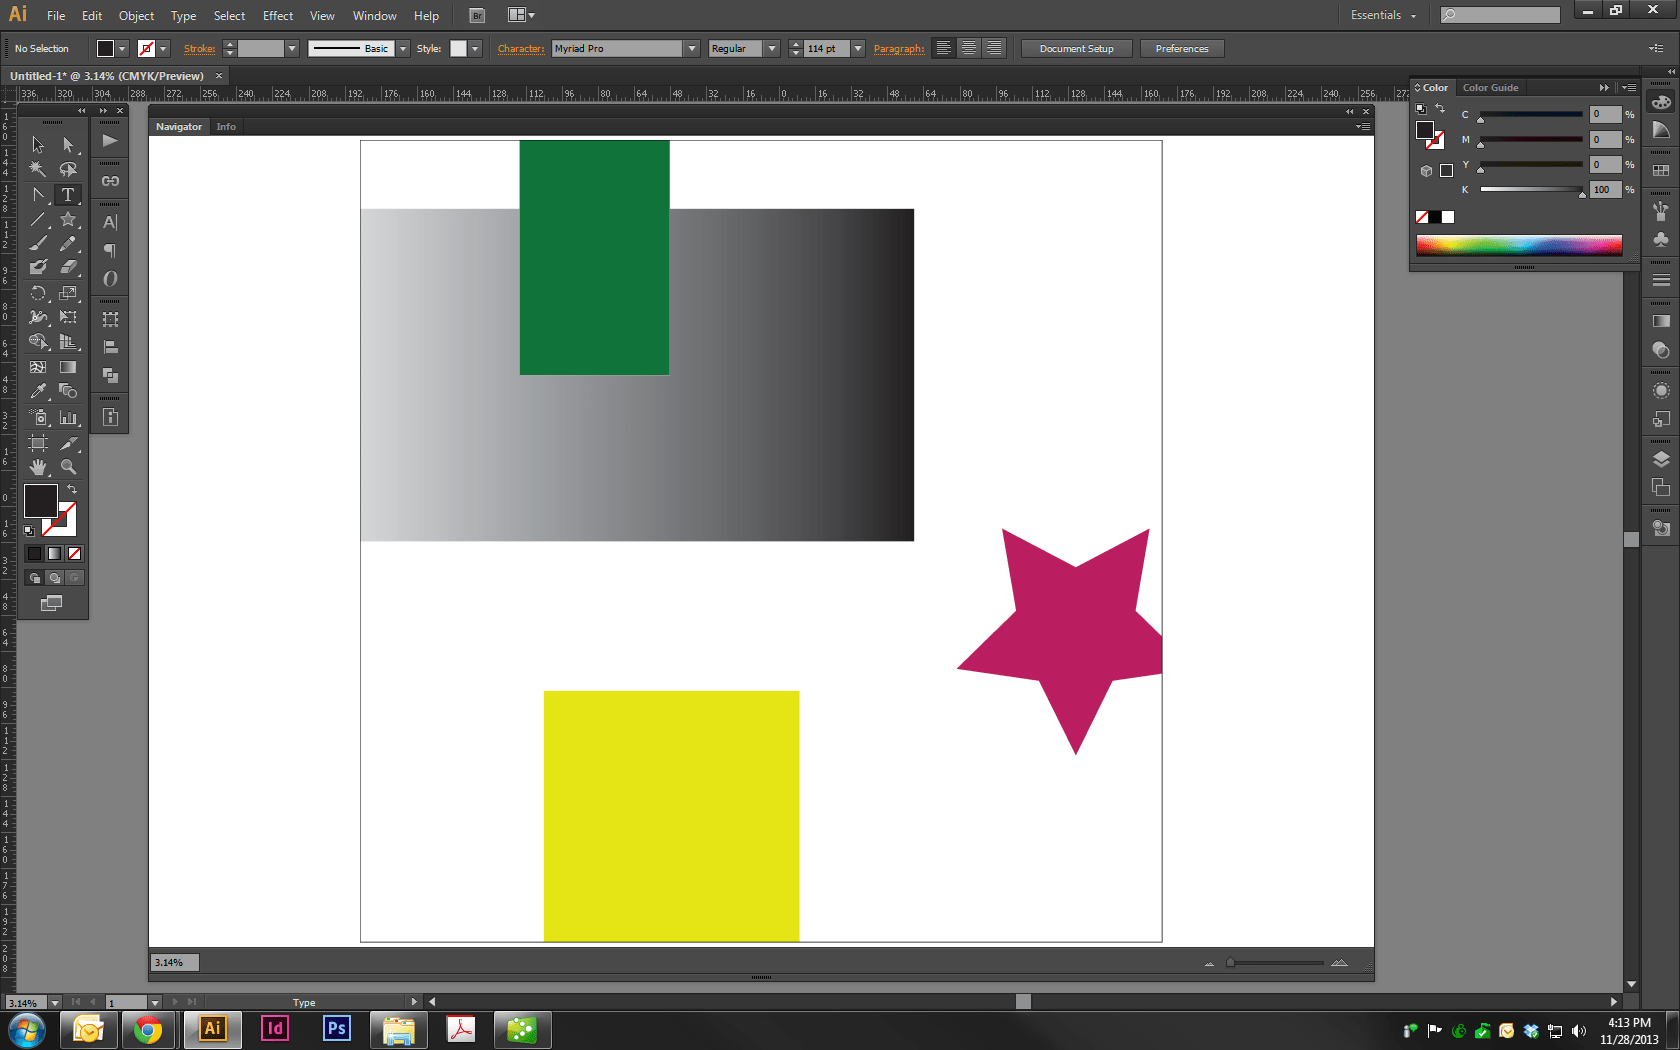Open the Window menu
The width and height of the screenshot is (1680, 1050).
375,15
